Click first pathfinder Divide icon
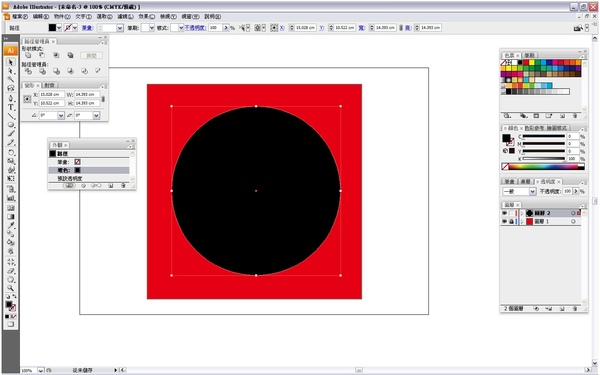Viewport: 600px width, 375px height. pos(28,71)
